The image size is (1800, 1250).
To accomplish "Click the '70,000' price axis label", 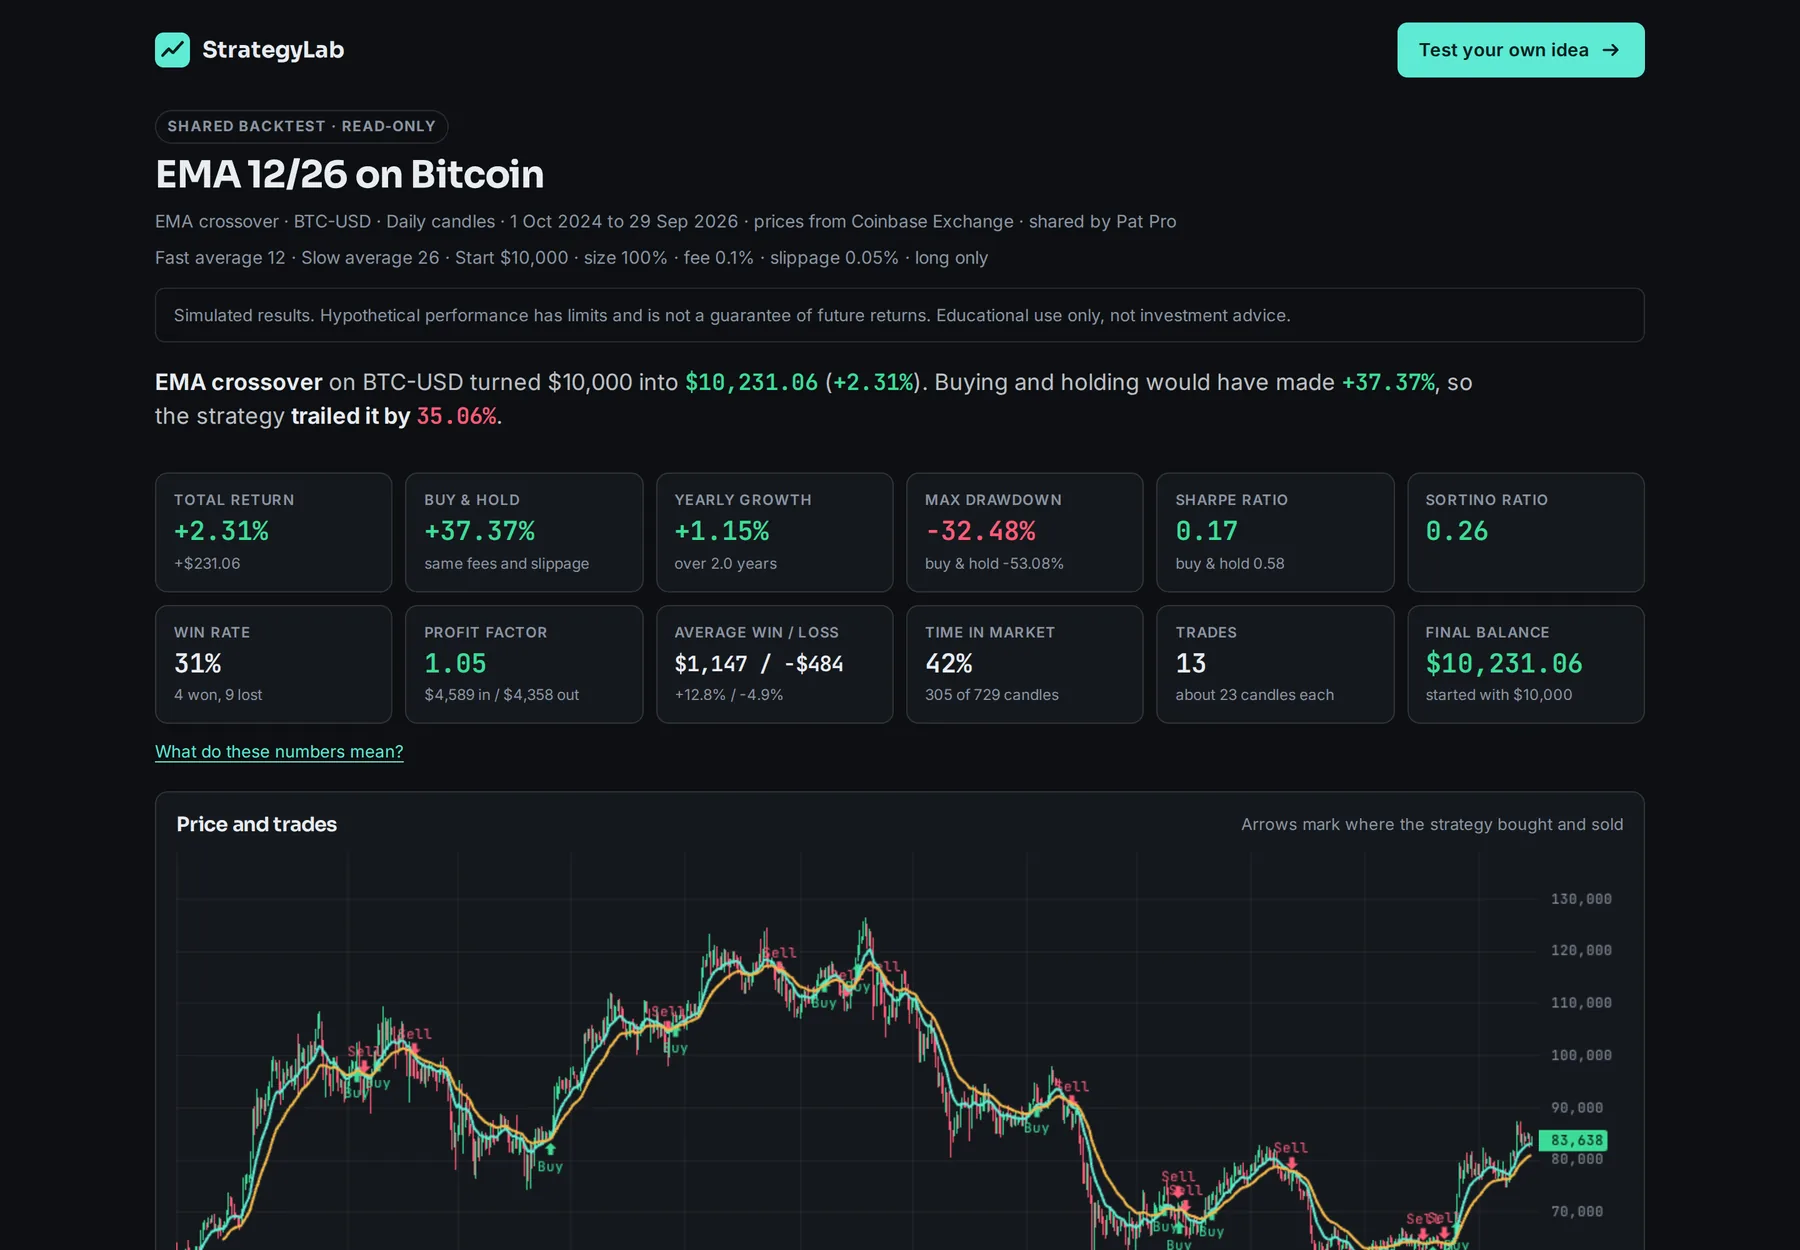I will click(1576, 1211).
